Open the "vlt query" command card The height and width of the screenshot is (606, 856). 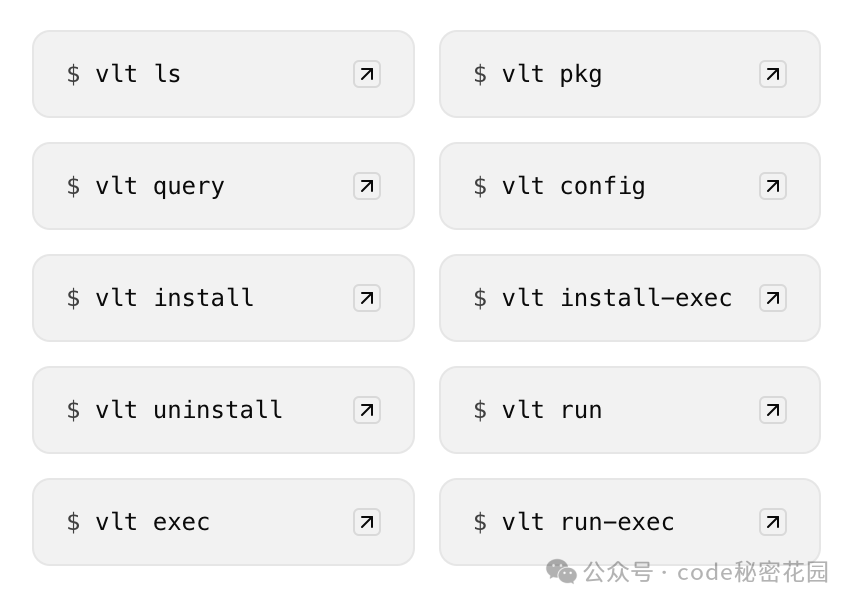[x=223, y=186]
